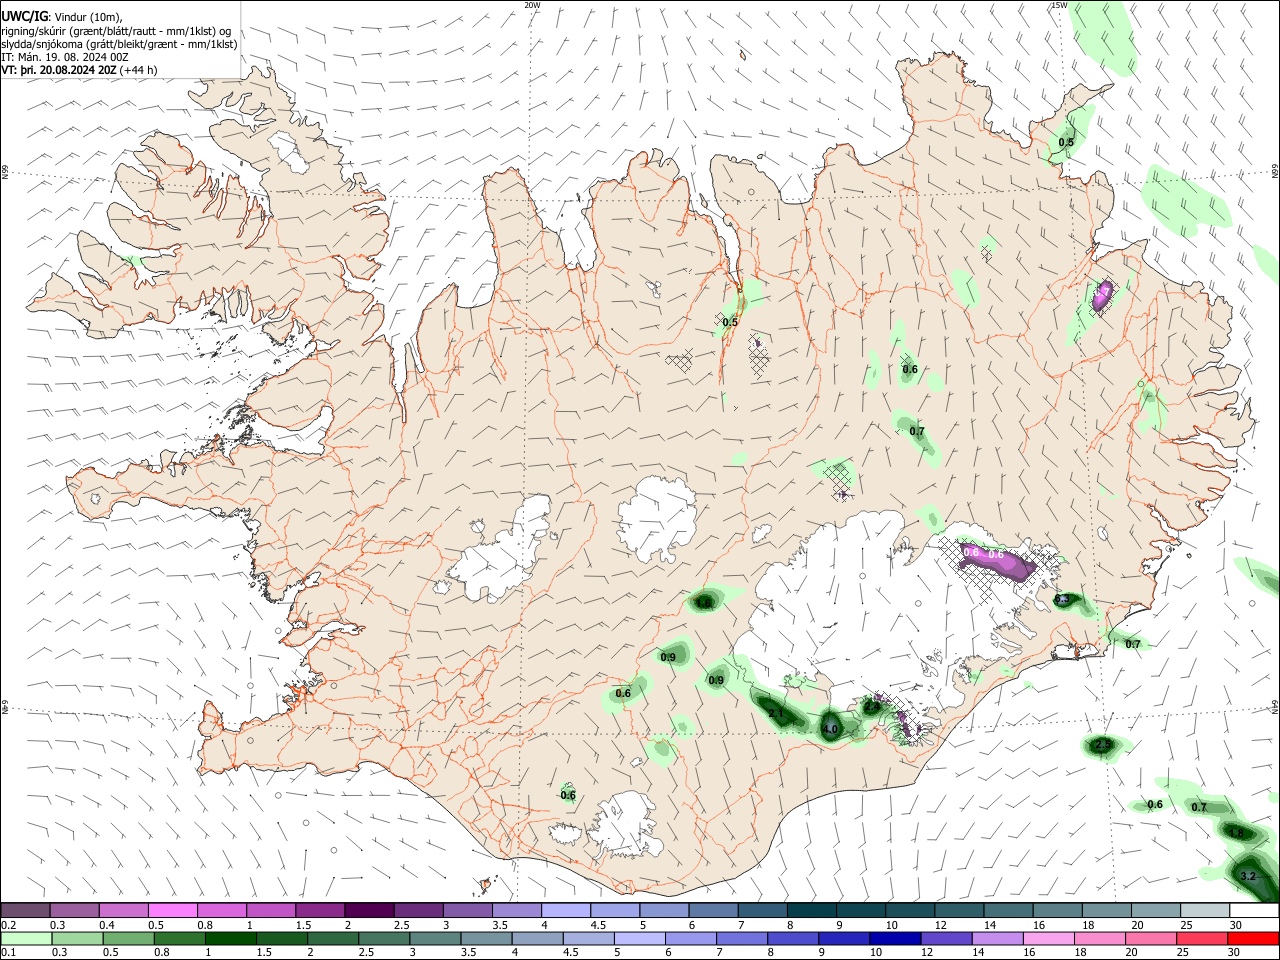Click the '20W' longitude label
The image size is (1280, 960).
(x=532, y=5)
